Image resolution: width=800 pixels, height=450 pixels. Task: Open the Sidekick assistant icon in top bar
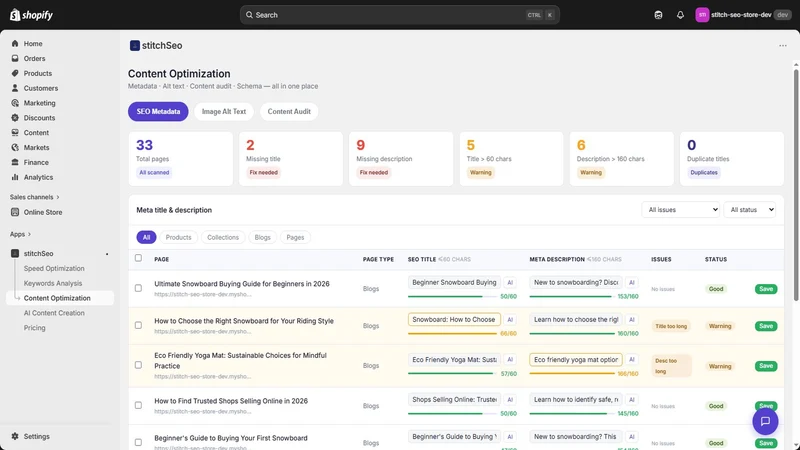click(658, 15)
